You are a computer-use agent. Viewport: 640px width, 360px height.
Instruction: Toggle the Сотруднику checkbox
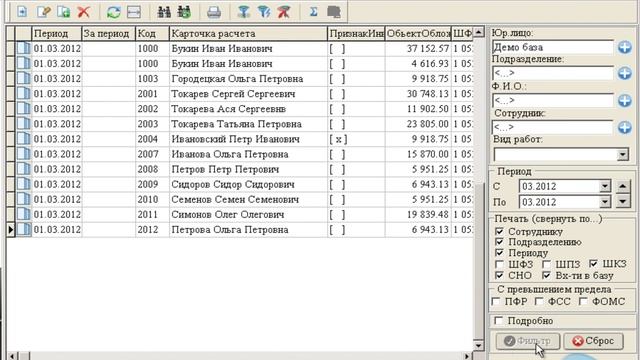pyautogui.click(x=499, y=231)
